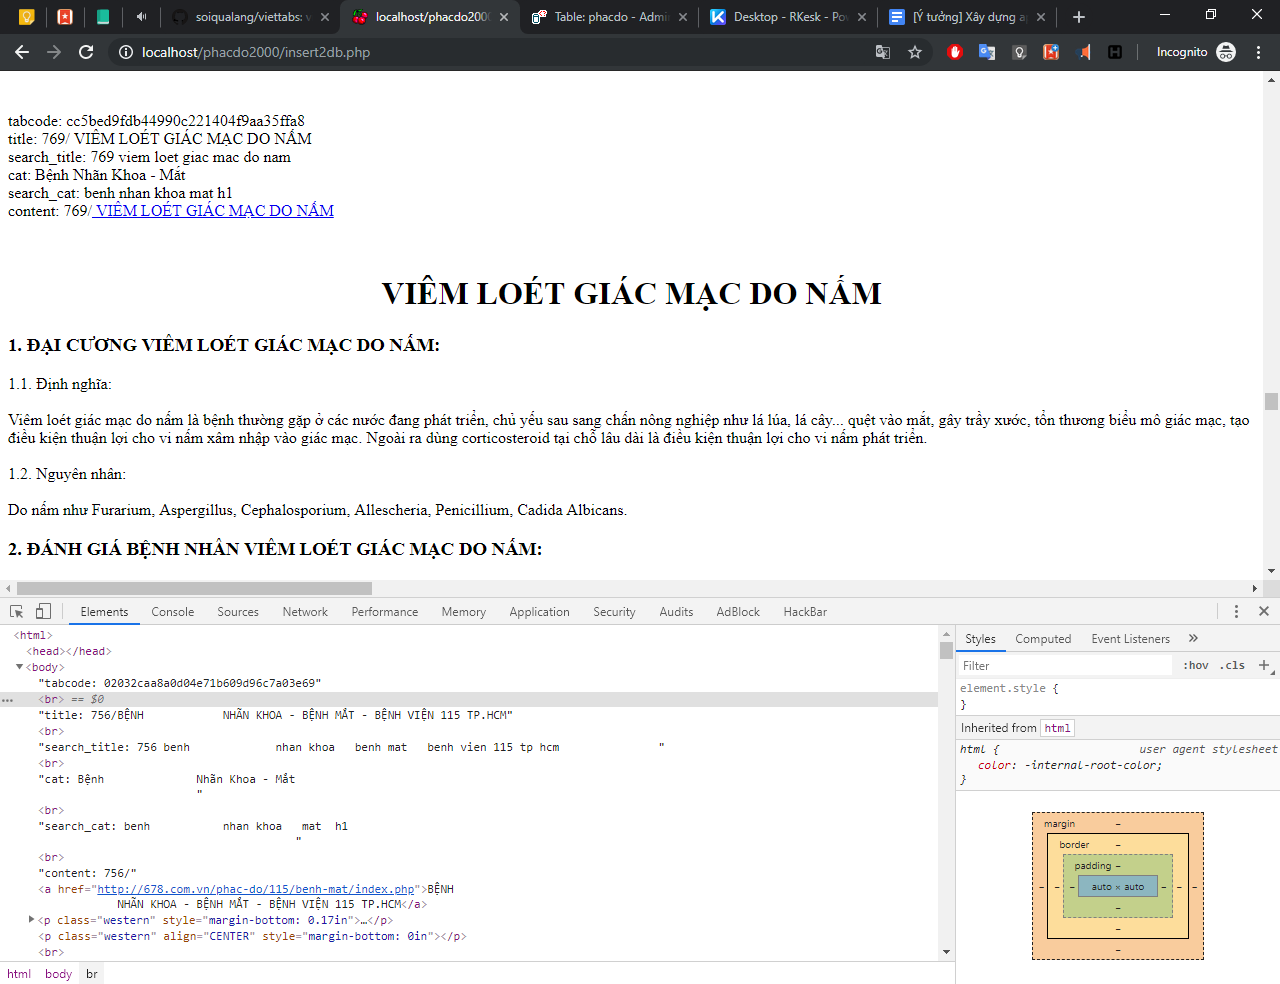Viewport: 1280px width, 984px height.
Task: Click the styles Filter input
Action: click(1065, 666)
